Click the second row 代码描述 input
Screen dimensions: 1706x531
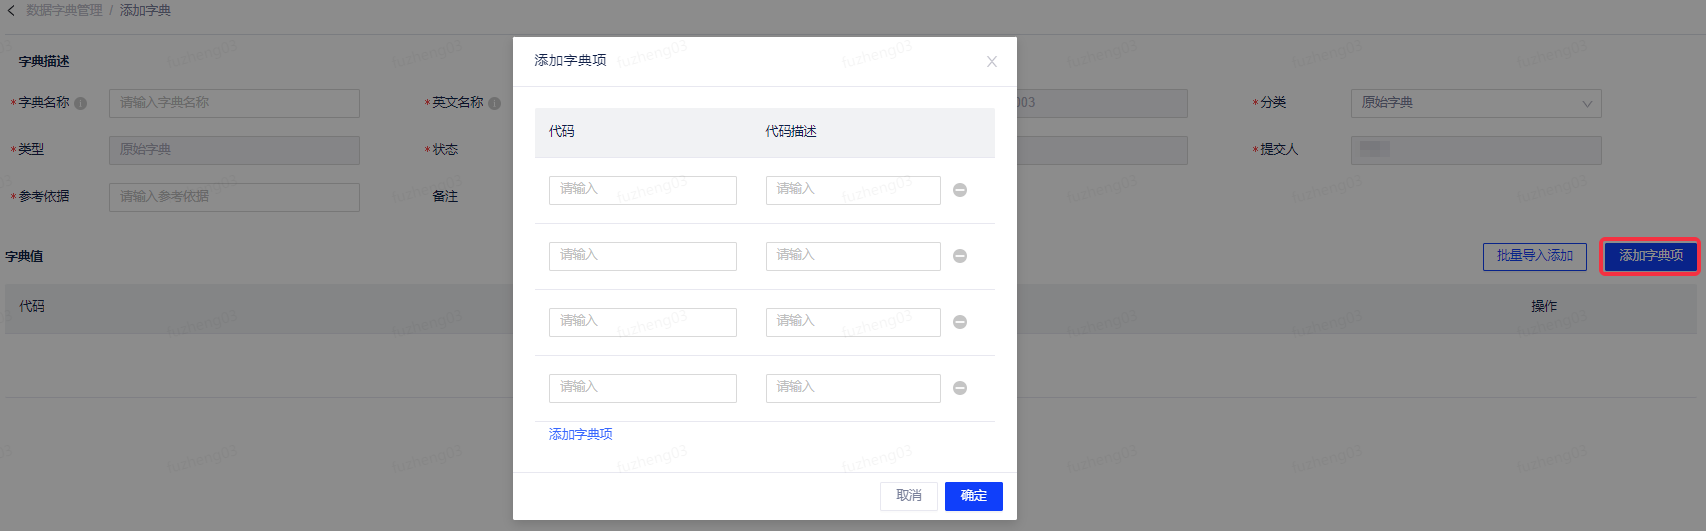853,256
